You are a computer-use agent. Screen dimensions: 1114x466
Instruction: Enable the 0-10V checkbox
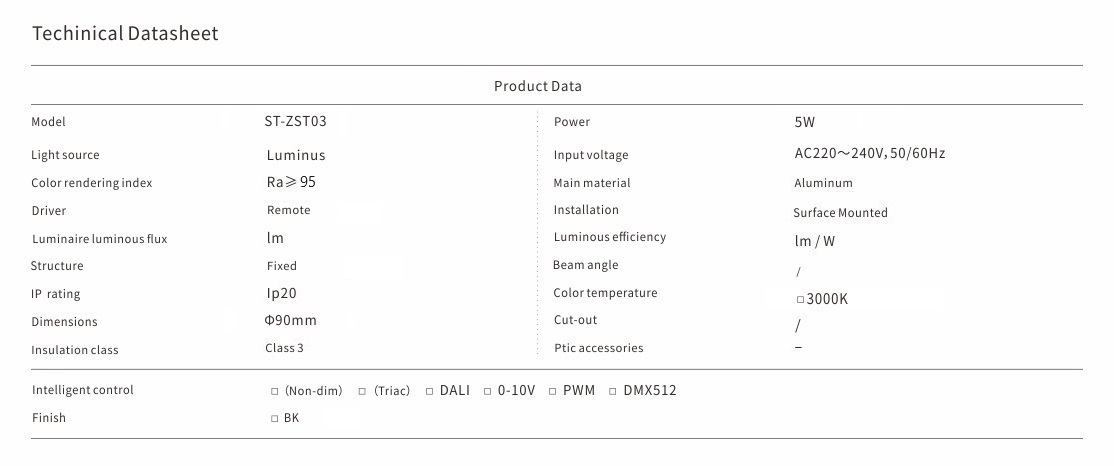(x=488, y=391)
